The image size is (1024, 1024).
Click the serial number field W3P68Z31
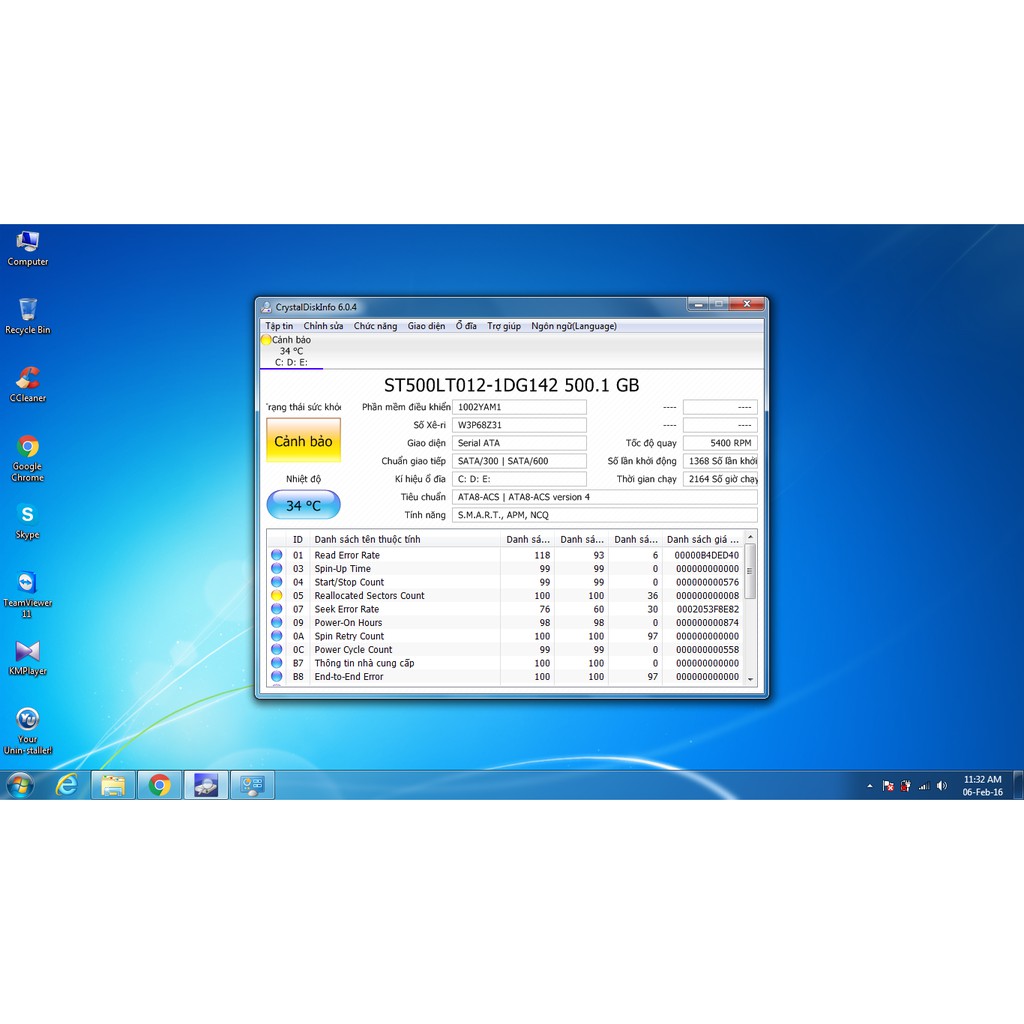coord(519,425)
